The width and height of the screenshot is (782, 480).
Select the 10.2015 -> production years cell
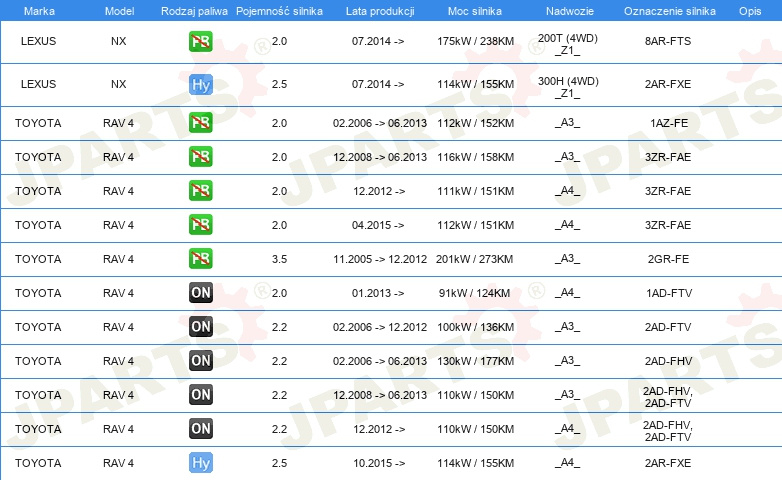pos(379,463)
